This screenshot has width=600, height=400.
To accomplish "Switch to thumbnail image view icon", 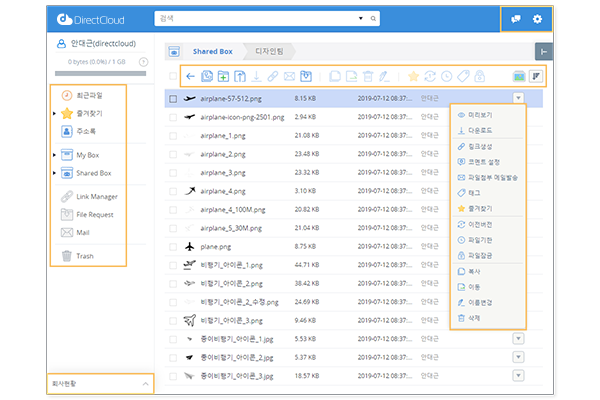I will pos(519,76).
